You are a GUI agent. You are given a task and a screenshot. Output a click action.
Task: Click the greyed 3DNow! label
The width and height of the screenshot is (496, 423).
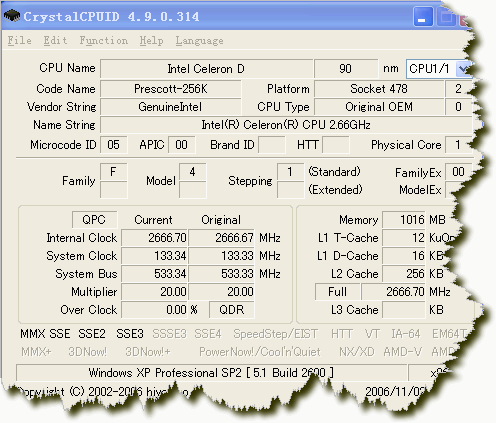pos(88,352)
